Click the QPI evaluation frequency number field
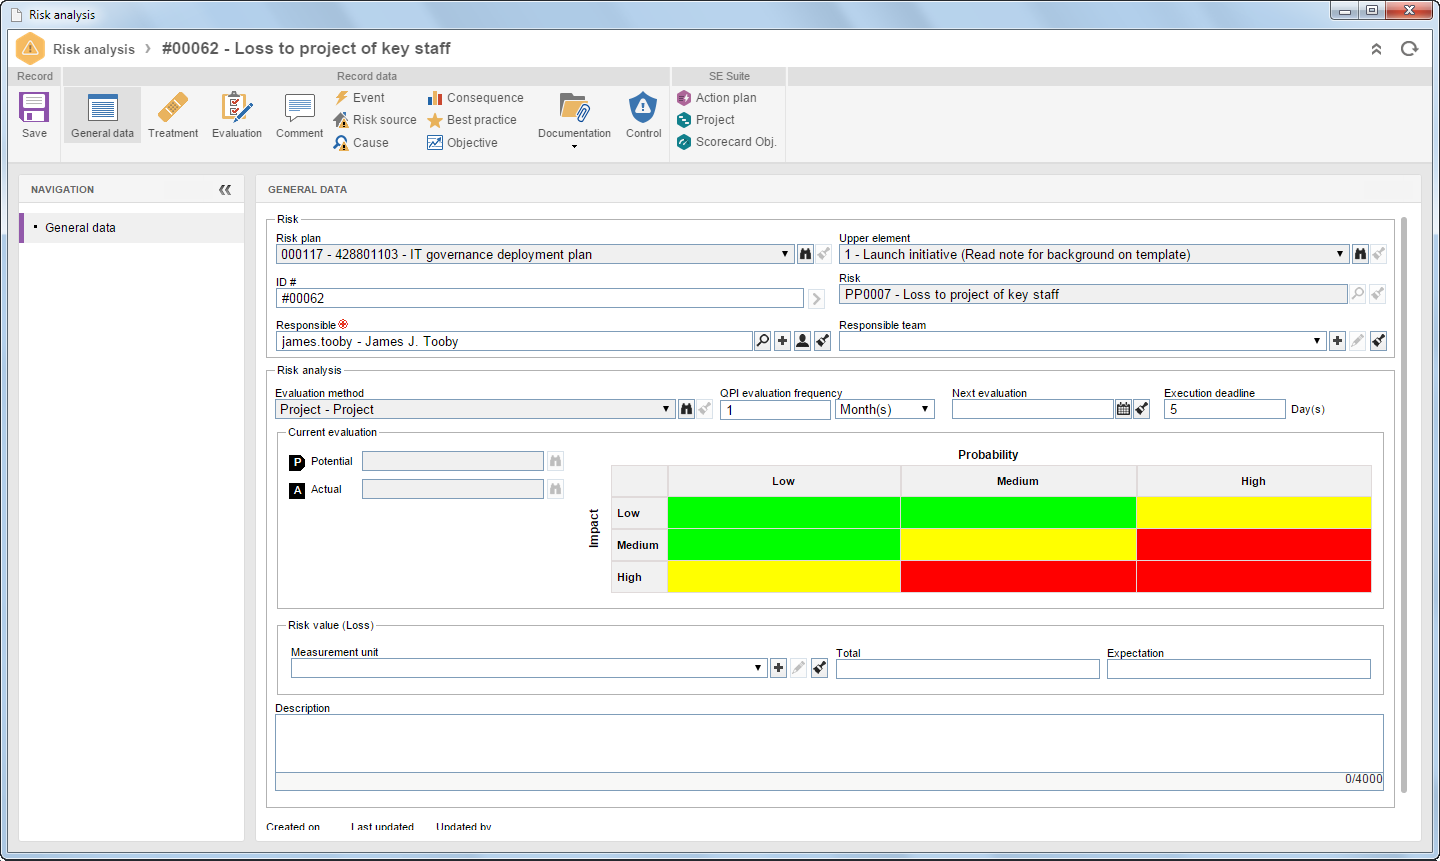 point(776,409)
